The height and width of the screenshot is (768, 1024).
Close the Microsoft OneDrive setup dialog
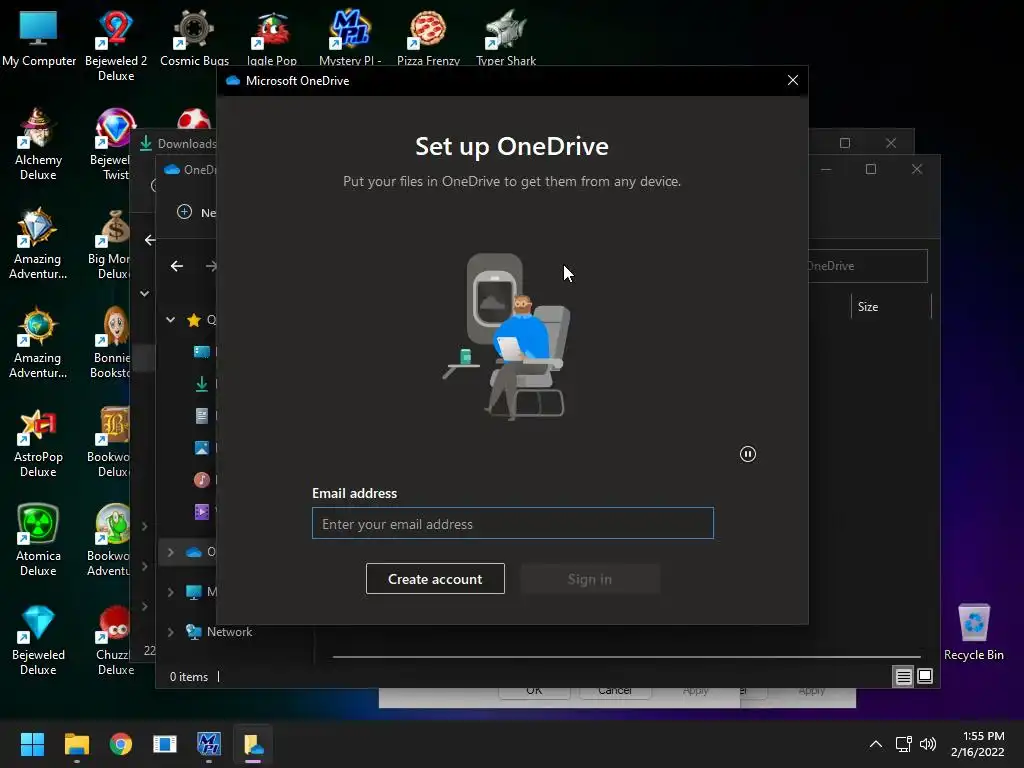tap(793, 80)
